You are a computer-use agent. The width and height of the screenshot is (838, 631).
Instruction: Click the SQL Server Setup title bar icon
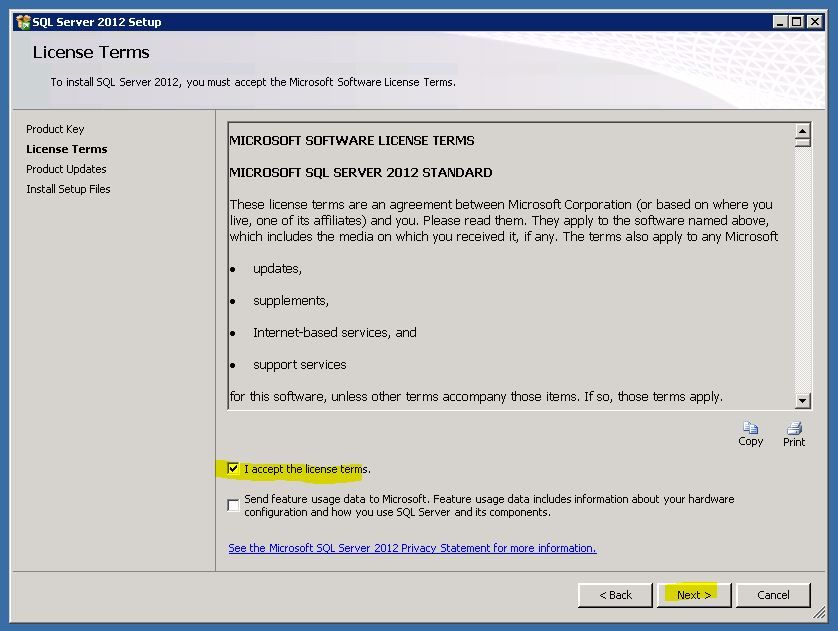(x=23, y=22)
